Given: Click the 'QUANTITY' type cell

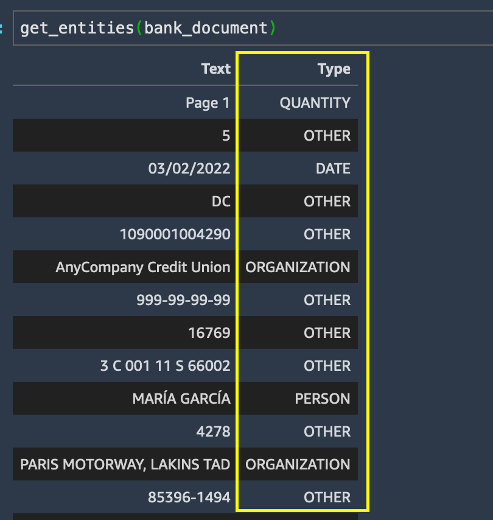Looking at the screenshot, I should coord(315,103).
